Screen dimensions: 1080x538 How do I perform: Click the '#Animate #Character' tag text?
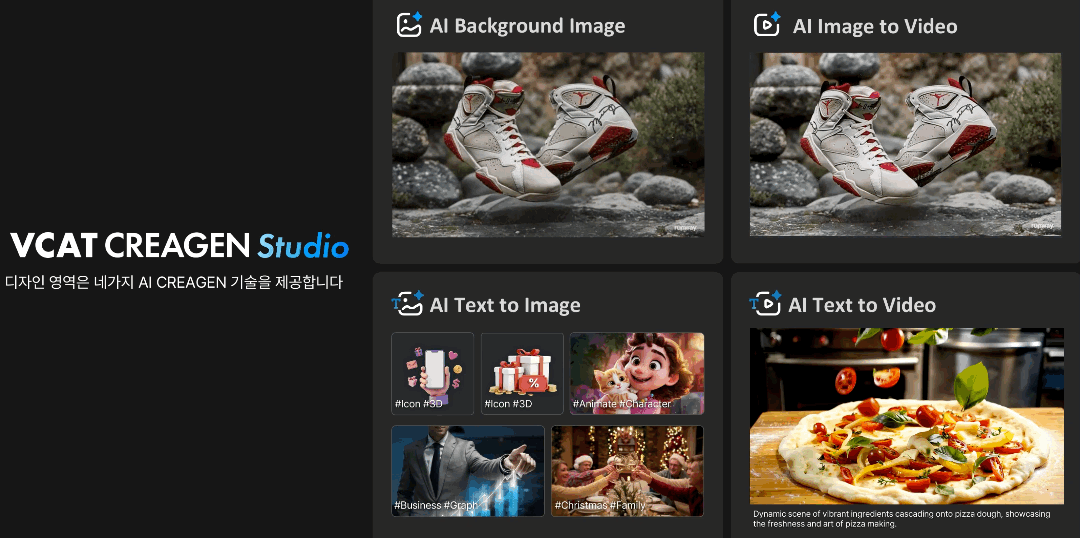(x=622, y=404)
